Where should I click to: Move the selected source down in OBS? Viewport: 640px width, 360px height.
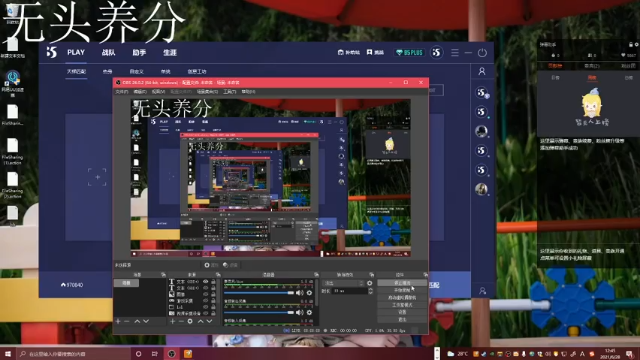(209, 322)
